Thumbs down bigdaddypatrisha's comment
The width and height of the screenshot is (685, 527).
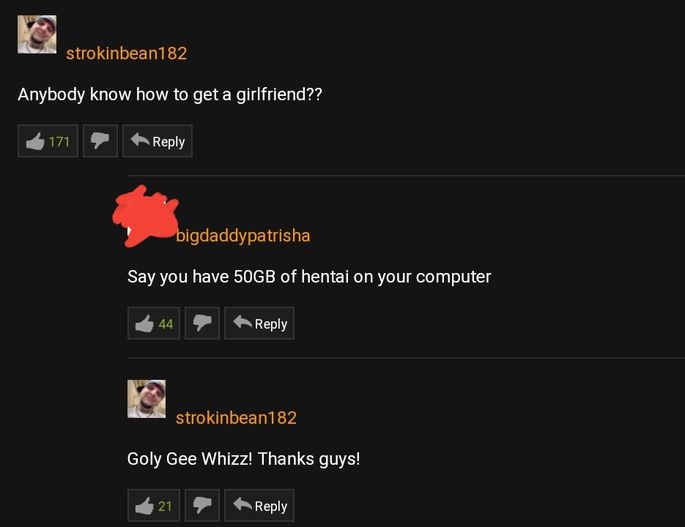202,323
